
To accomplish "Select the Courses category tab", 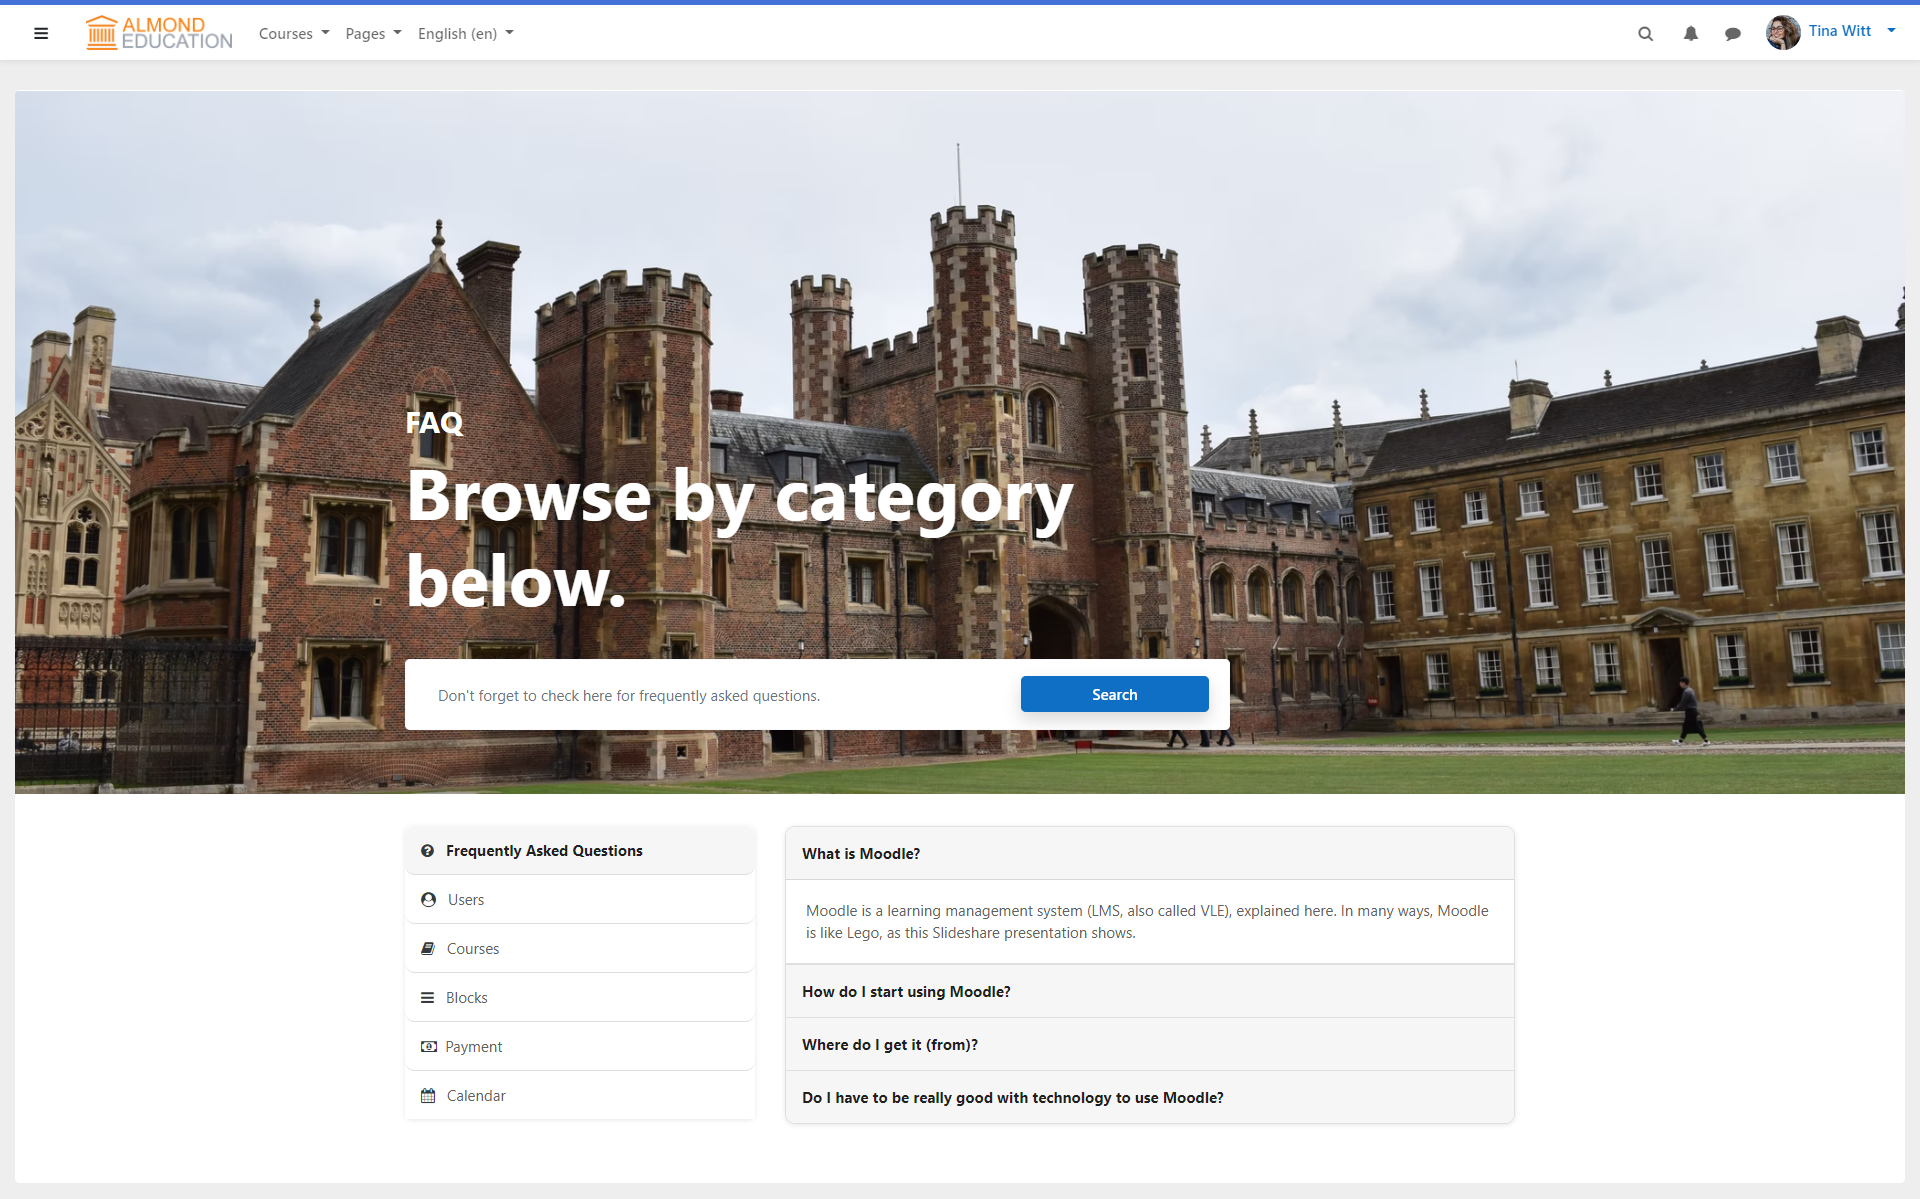I will (580, 948).
